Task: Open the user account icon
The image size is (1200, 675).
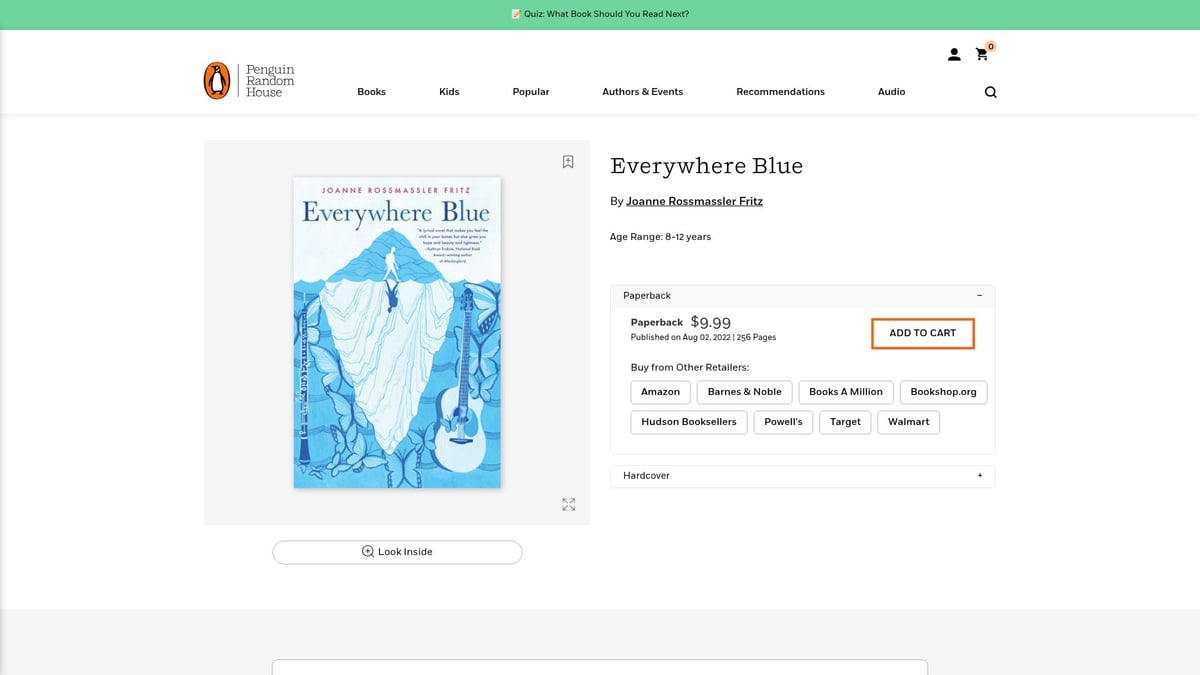Action: pyautogui.click(x=954, y=55)
